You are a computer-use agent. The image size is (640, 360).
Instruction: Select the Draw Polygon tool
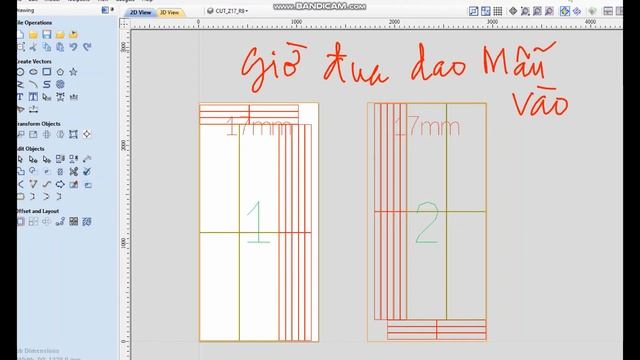tap(60, 72)
